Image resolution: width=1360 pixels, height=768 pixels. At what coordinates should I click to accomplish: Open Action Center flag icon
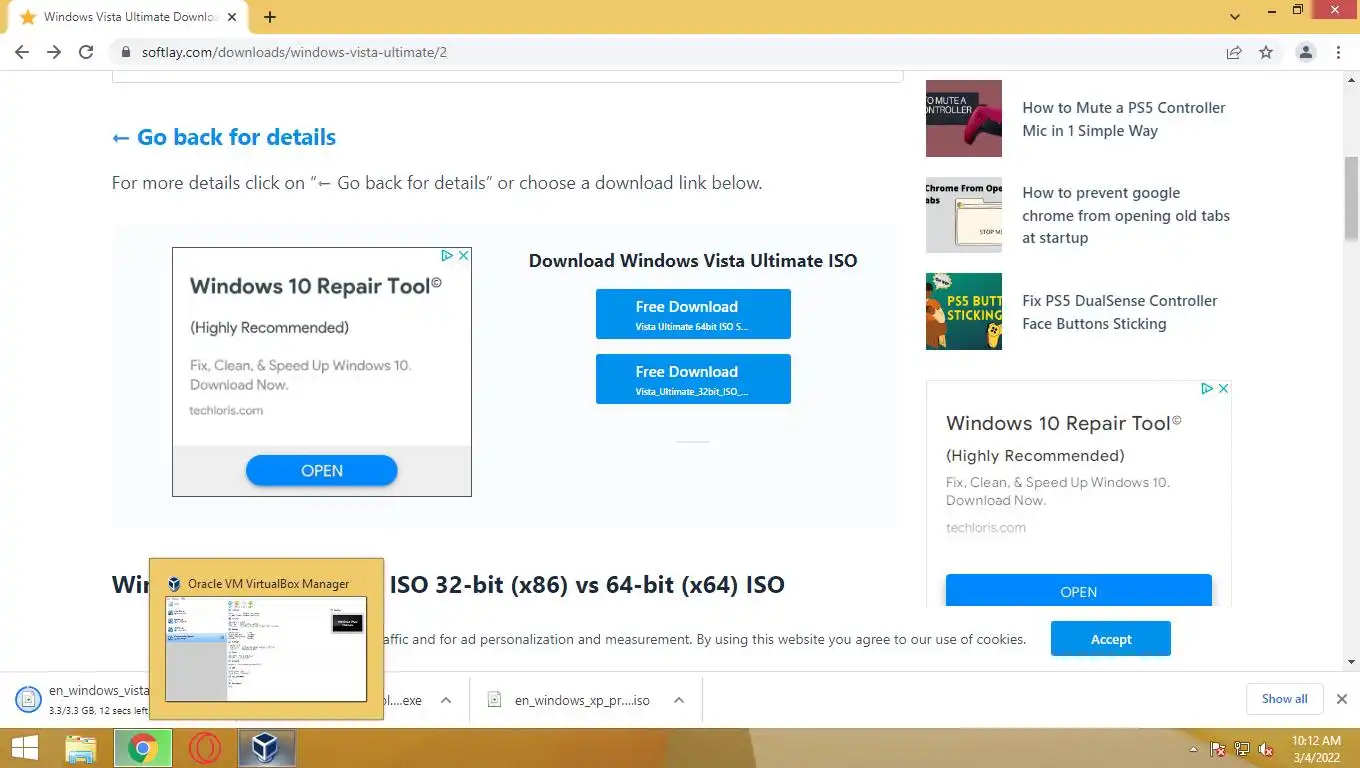click(1218, 749)
